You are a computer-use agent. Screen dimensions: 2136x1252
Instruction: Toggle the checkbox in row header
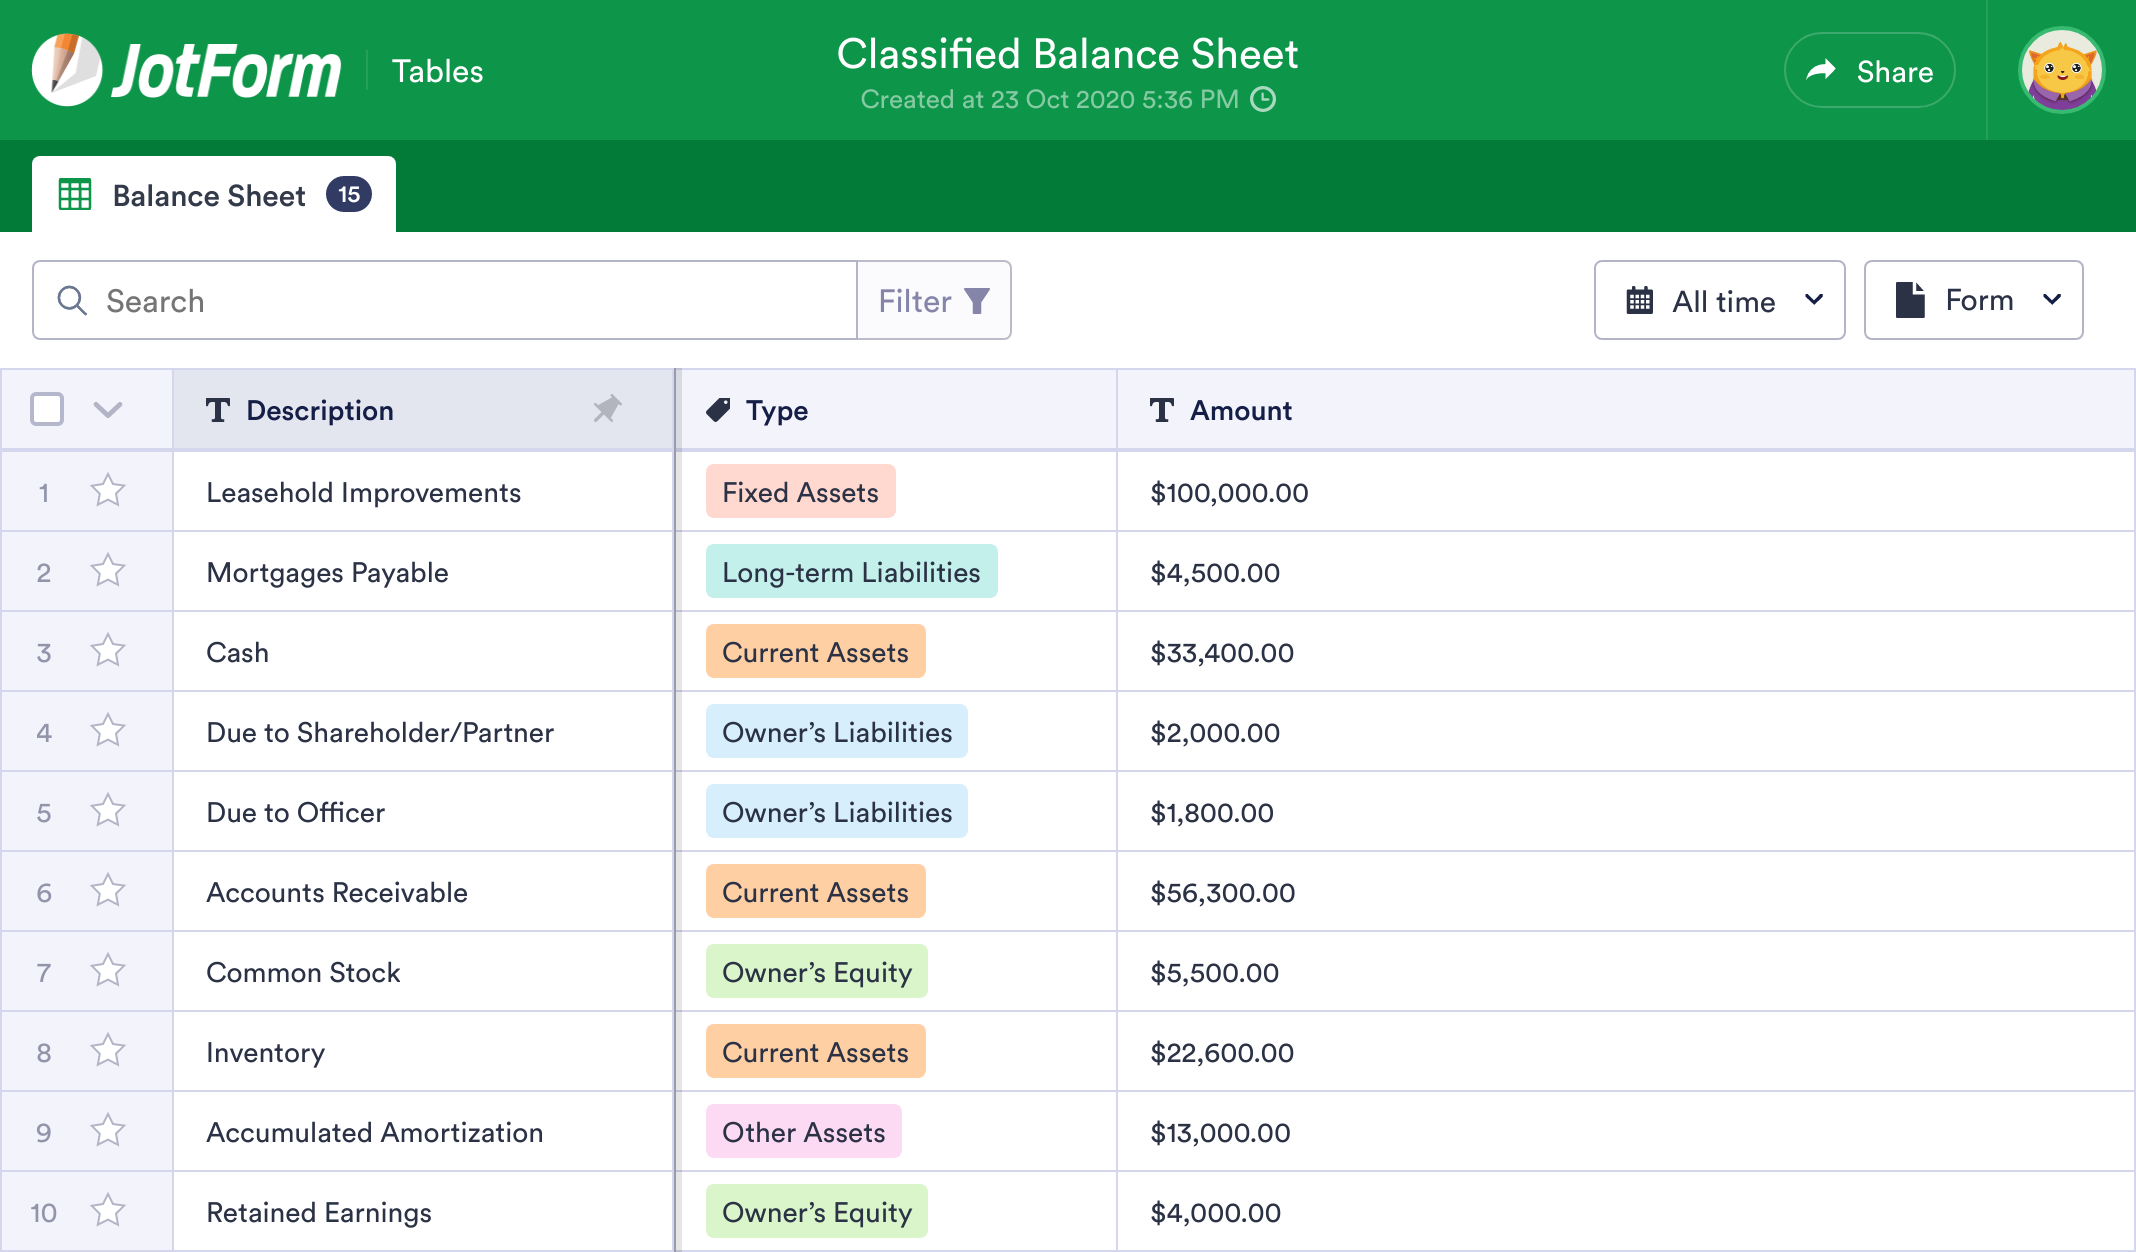pyautogui.click(x=48, y=408)
